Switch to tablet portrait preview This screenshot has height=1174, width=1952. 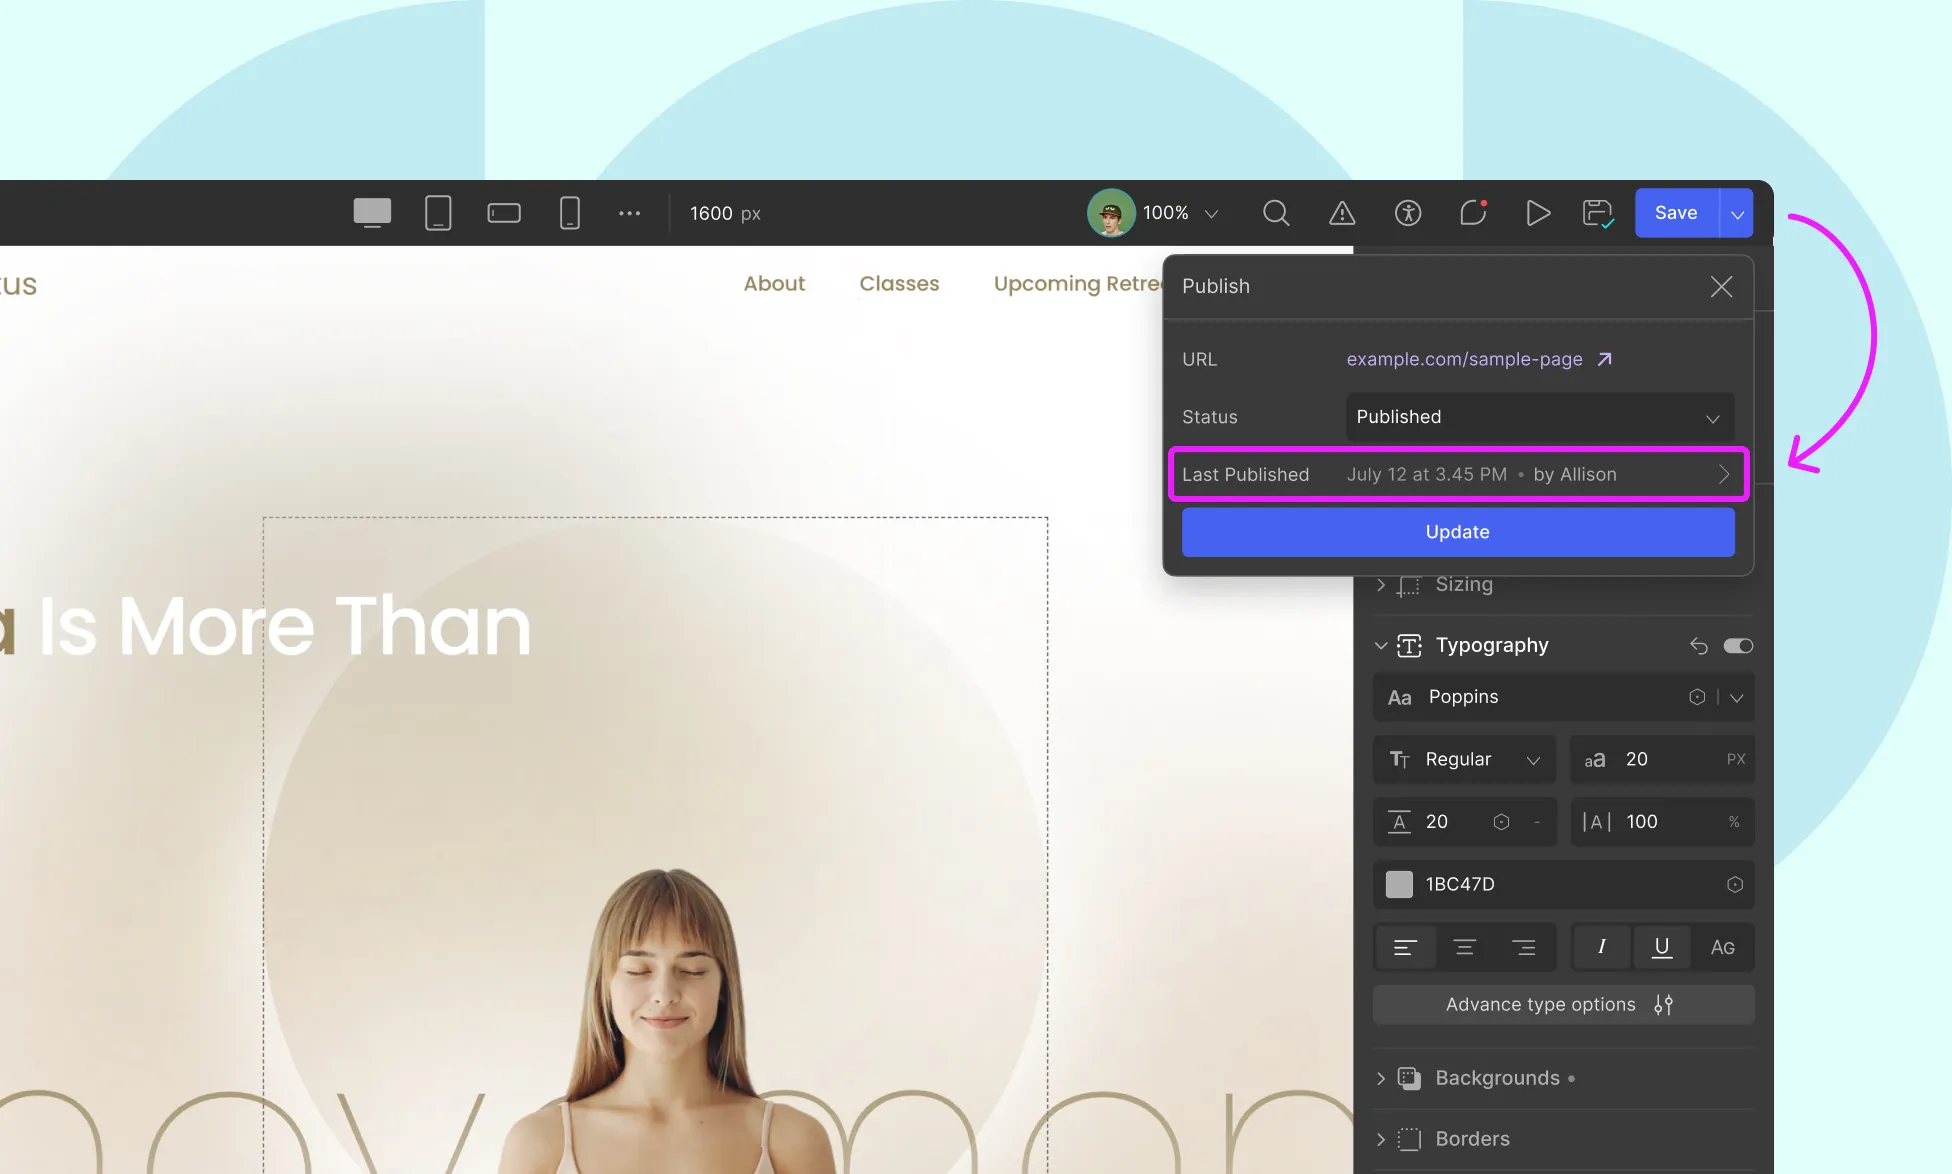coord(438,213)
